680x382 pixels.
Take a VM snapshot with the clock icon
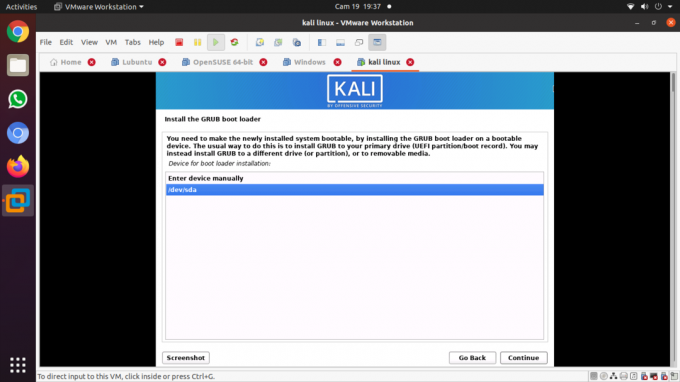(260, 42)
